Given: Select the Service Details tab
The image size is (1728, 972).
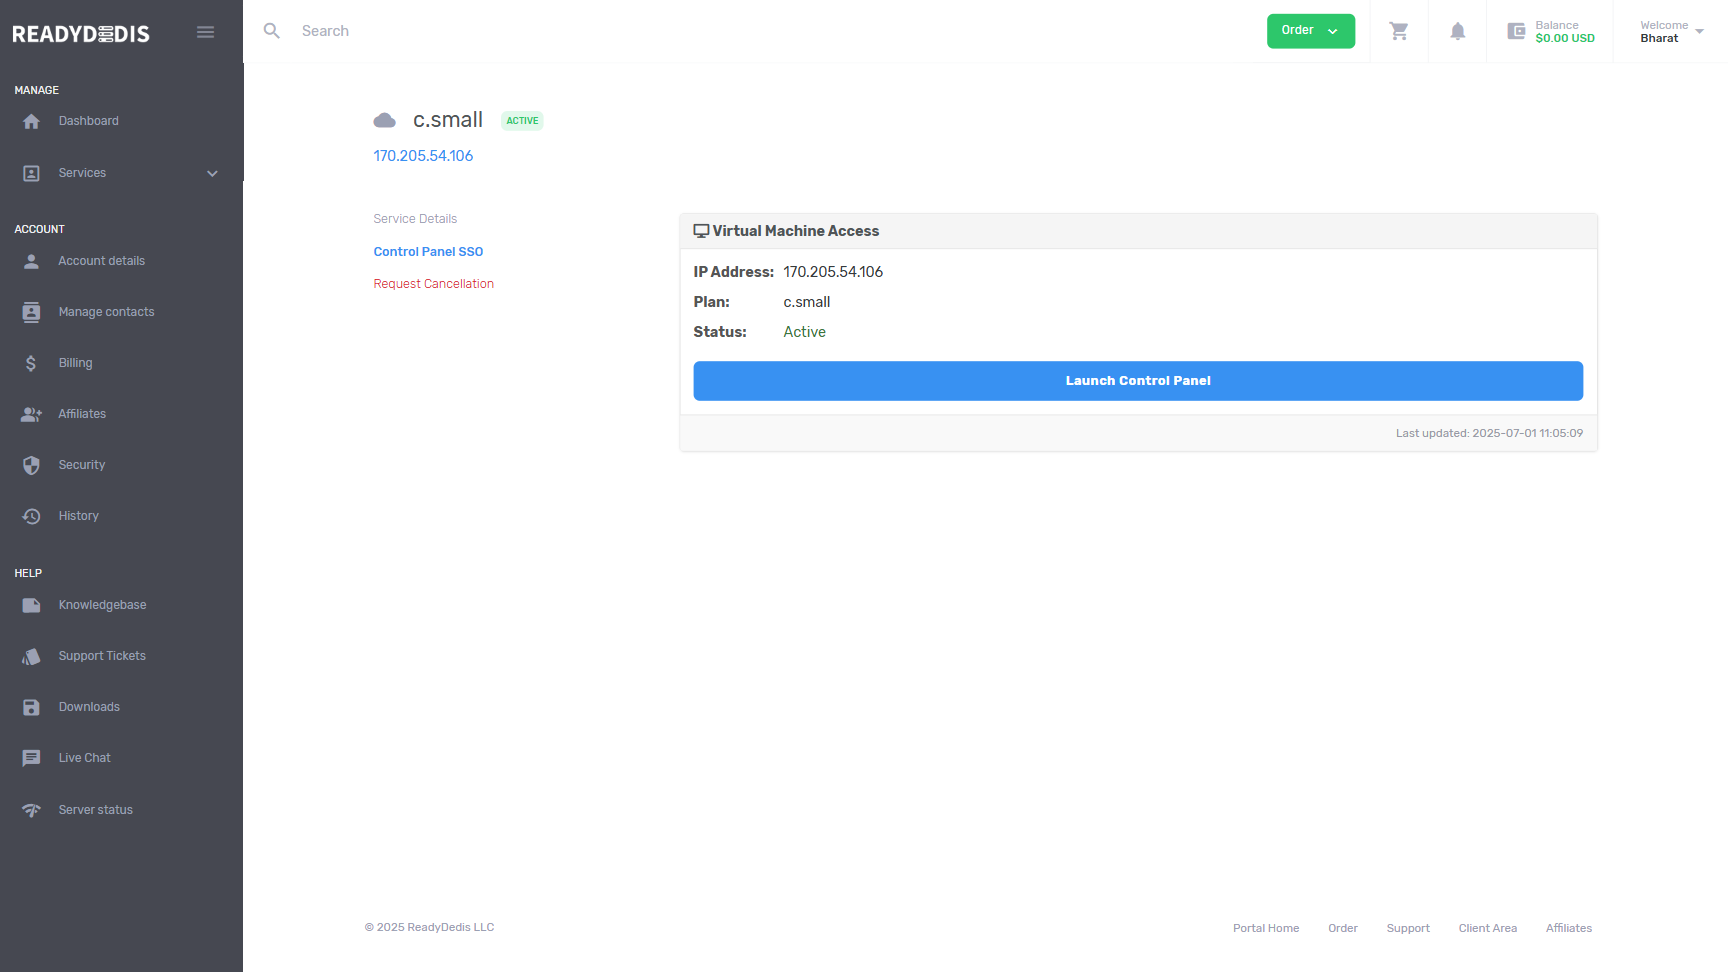Looking at the screenshot, I should 415,219.
